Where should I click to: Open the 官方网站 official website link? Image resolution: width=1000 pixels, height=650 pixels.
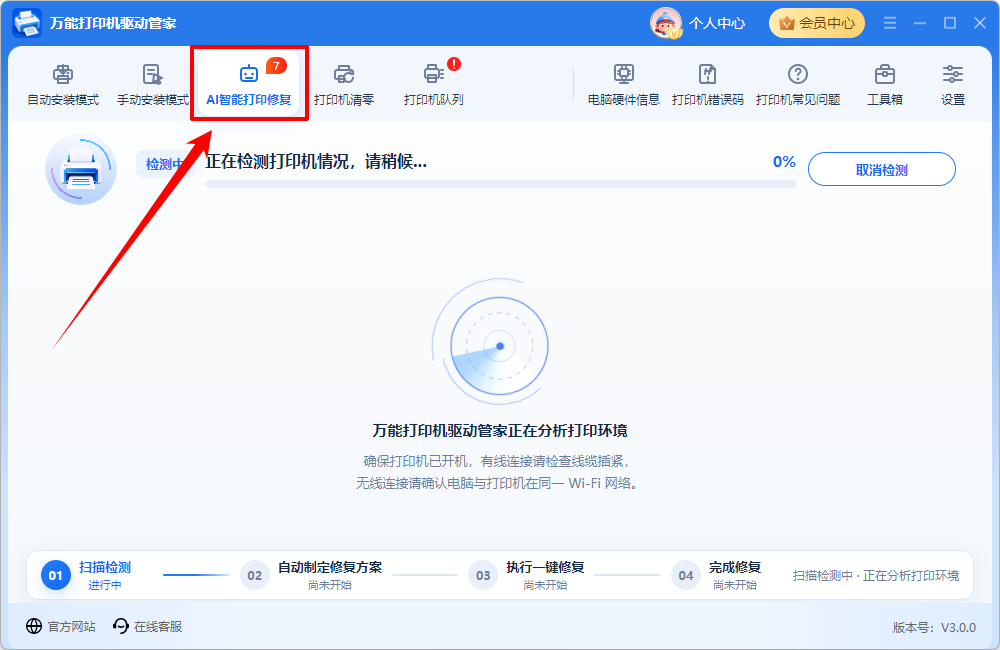click(61, 626)
